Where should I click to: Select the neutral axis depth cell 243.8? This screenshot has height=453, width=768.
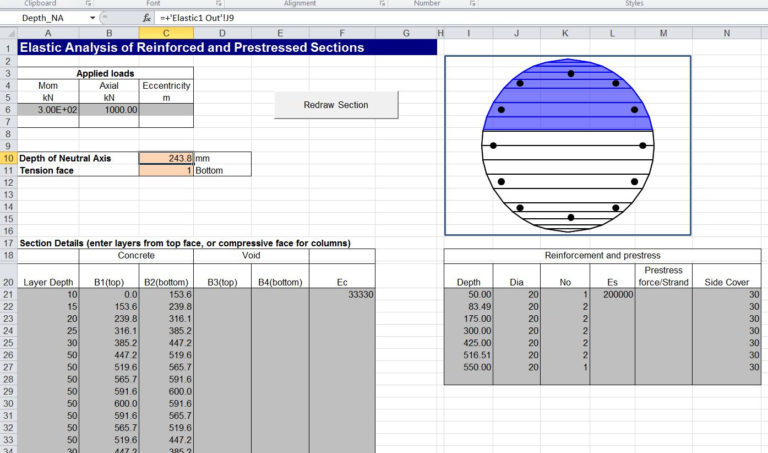166,158
